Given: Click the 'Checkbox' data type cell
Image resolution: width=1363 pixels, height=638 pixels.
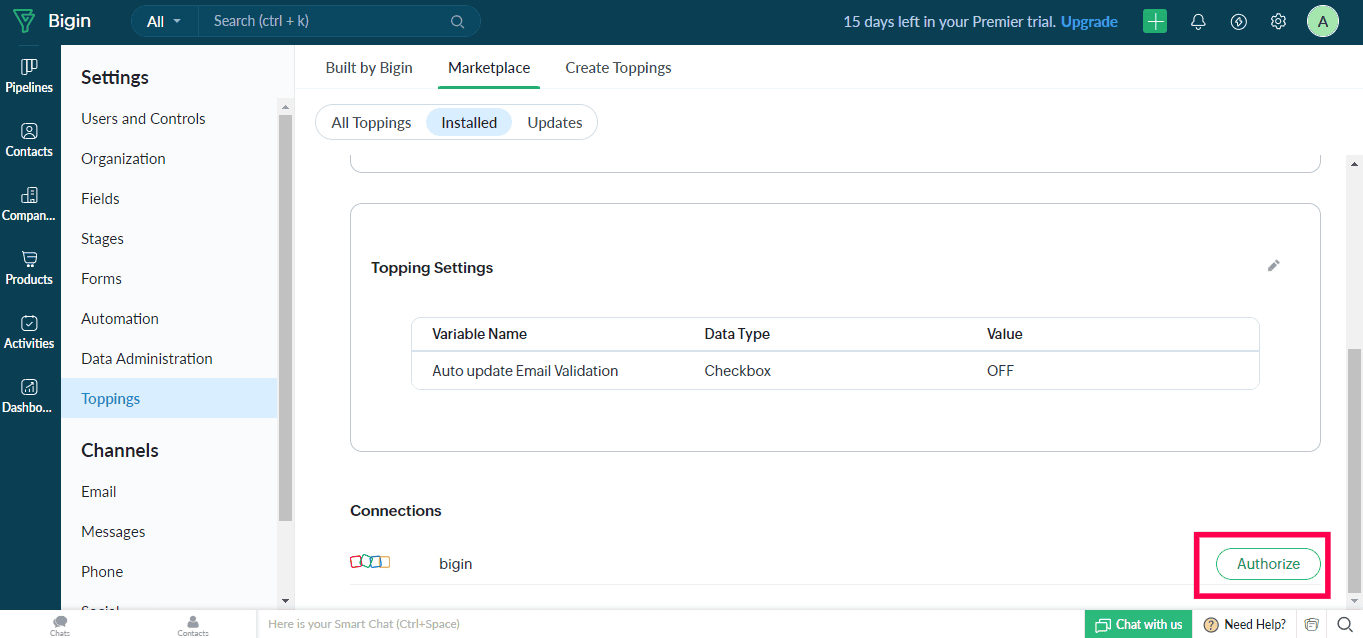Looking at the screenshot, I should pos(738,371).
